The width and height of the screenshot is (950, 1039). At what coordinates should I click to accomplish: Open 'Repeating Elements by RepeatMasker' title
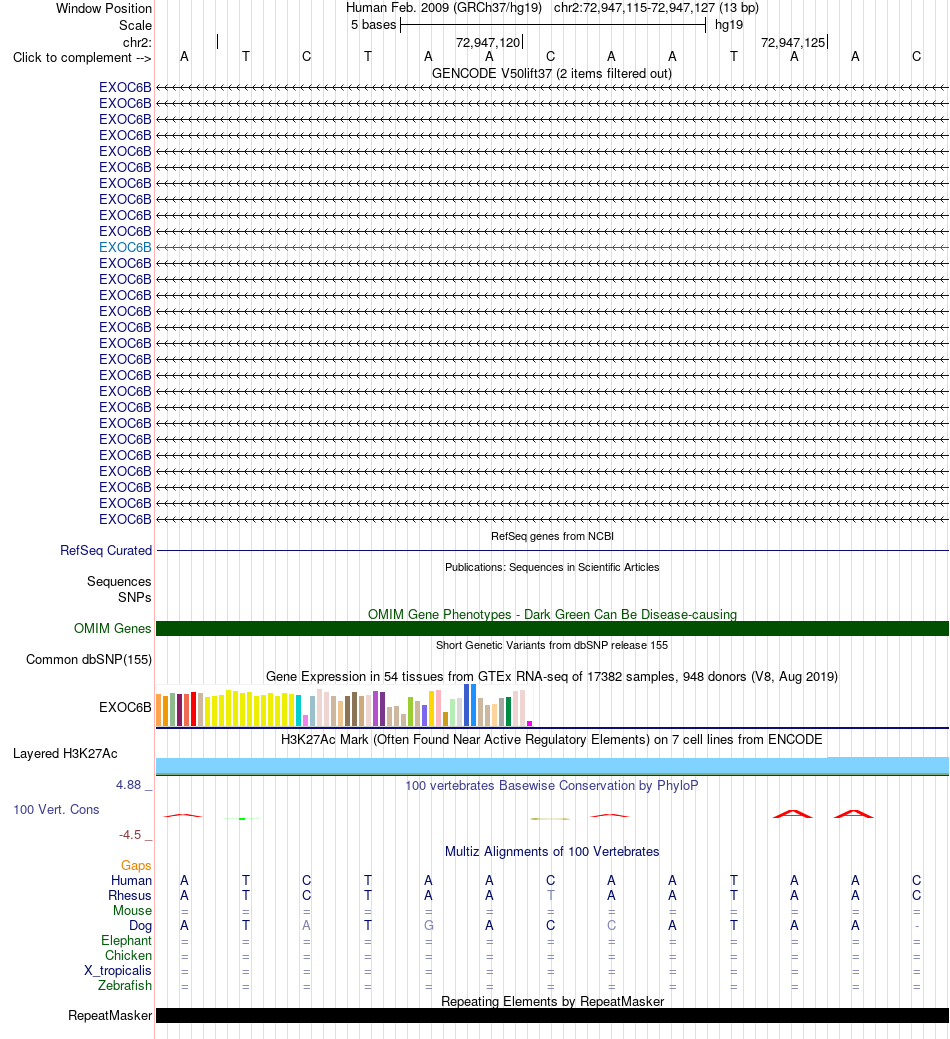point(552,1001)
